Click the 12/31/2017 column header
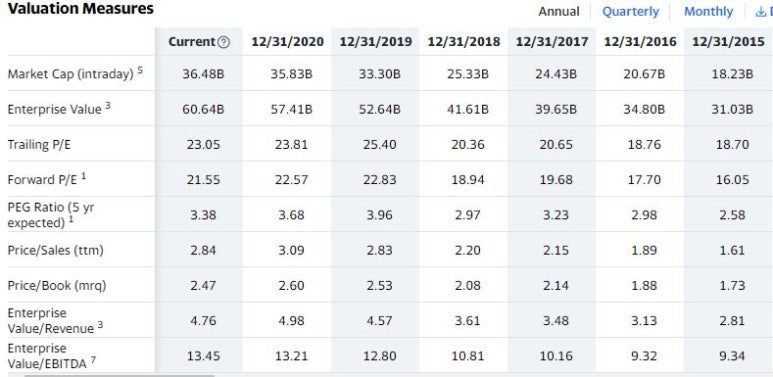773x377 pixels. (x=552, y=42)
